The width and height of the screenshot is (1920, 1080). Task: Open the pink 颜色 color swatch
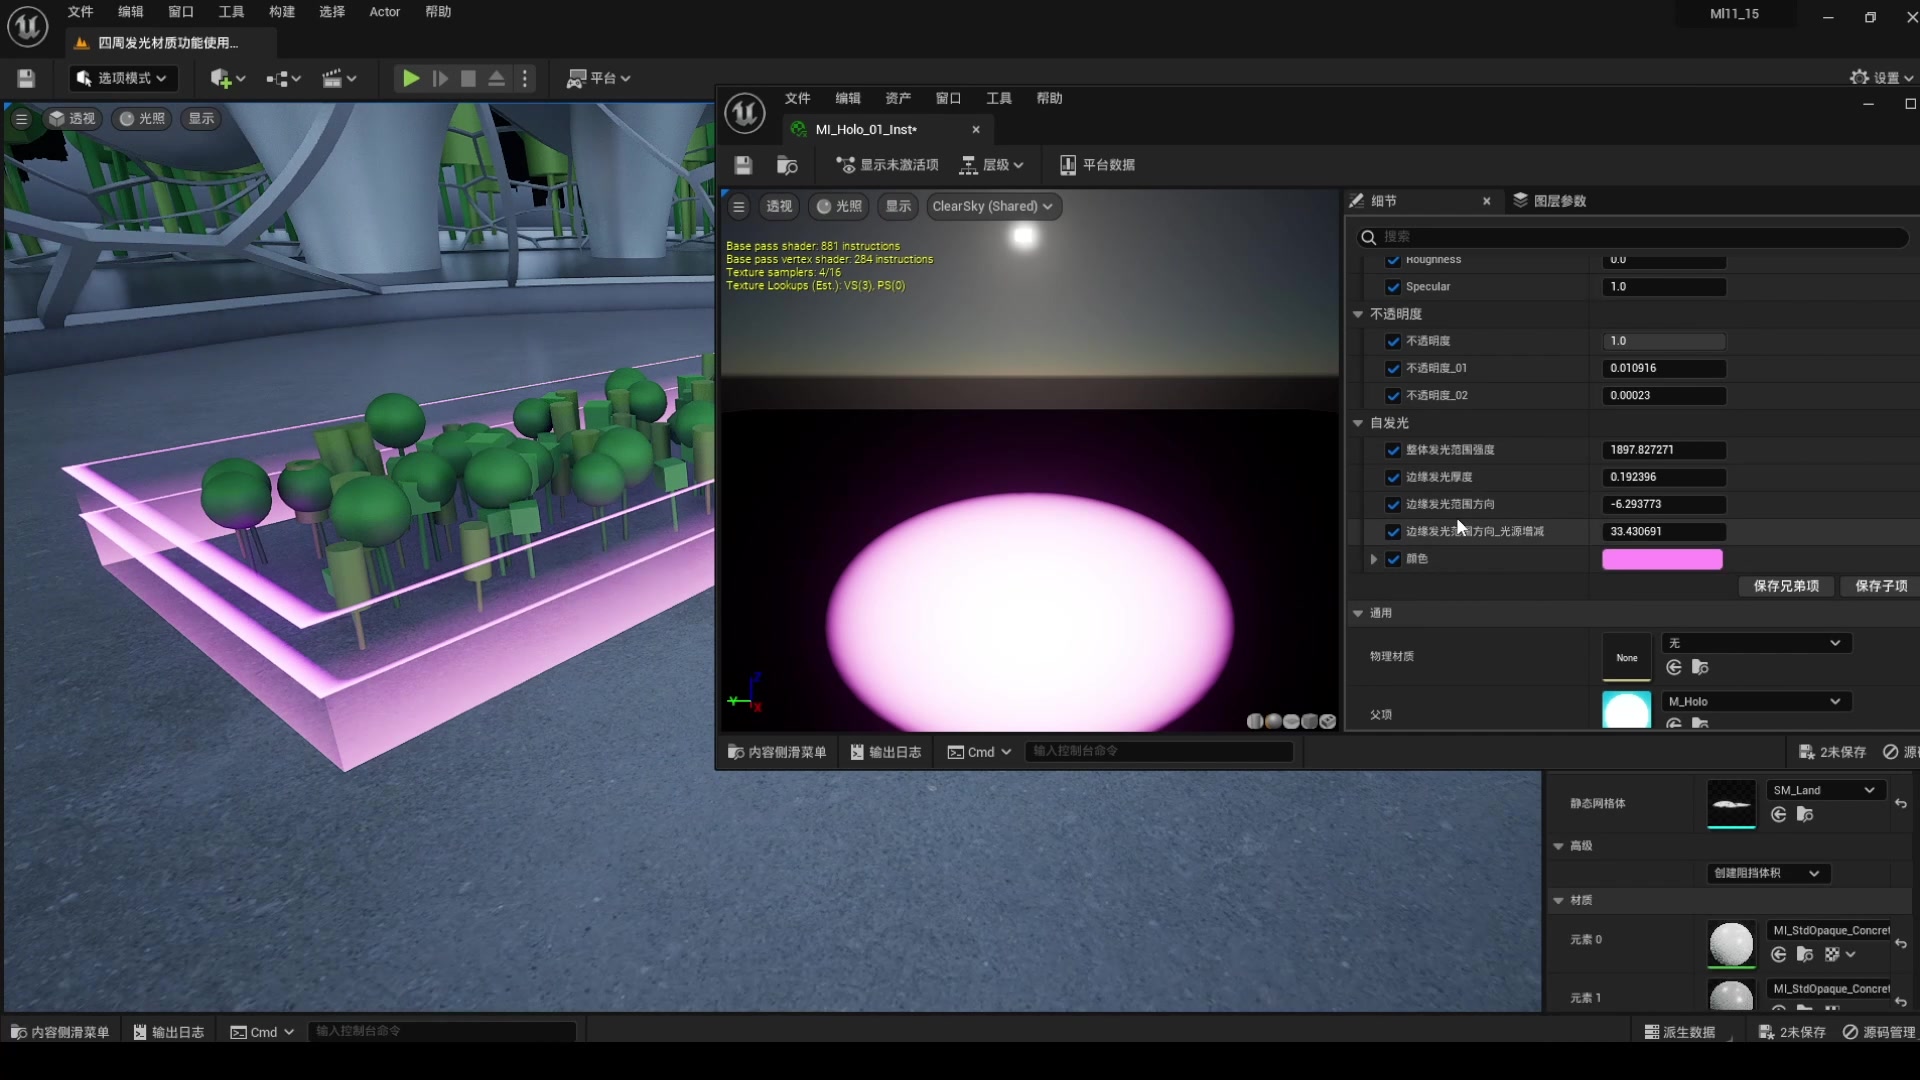[x=1662, y=559]
